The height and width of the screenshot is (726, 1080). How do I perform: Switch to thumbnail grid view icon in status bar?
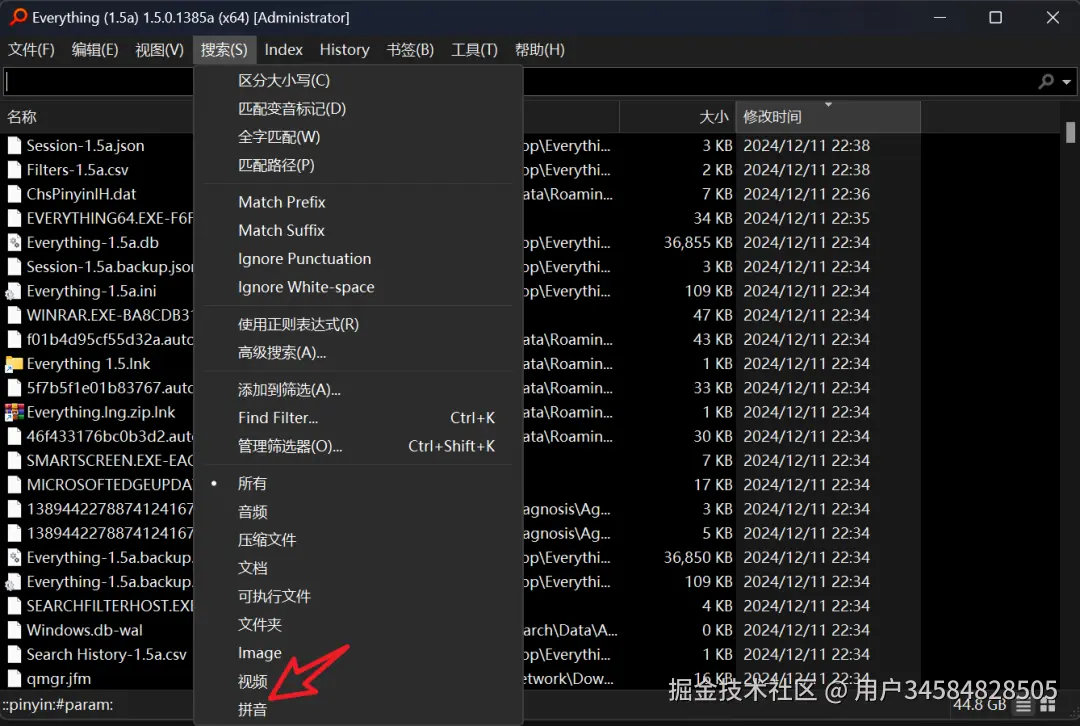tap(1048, 705)
